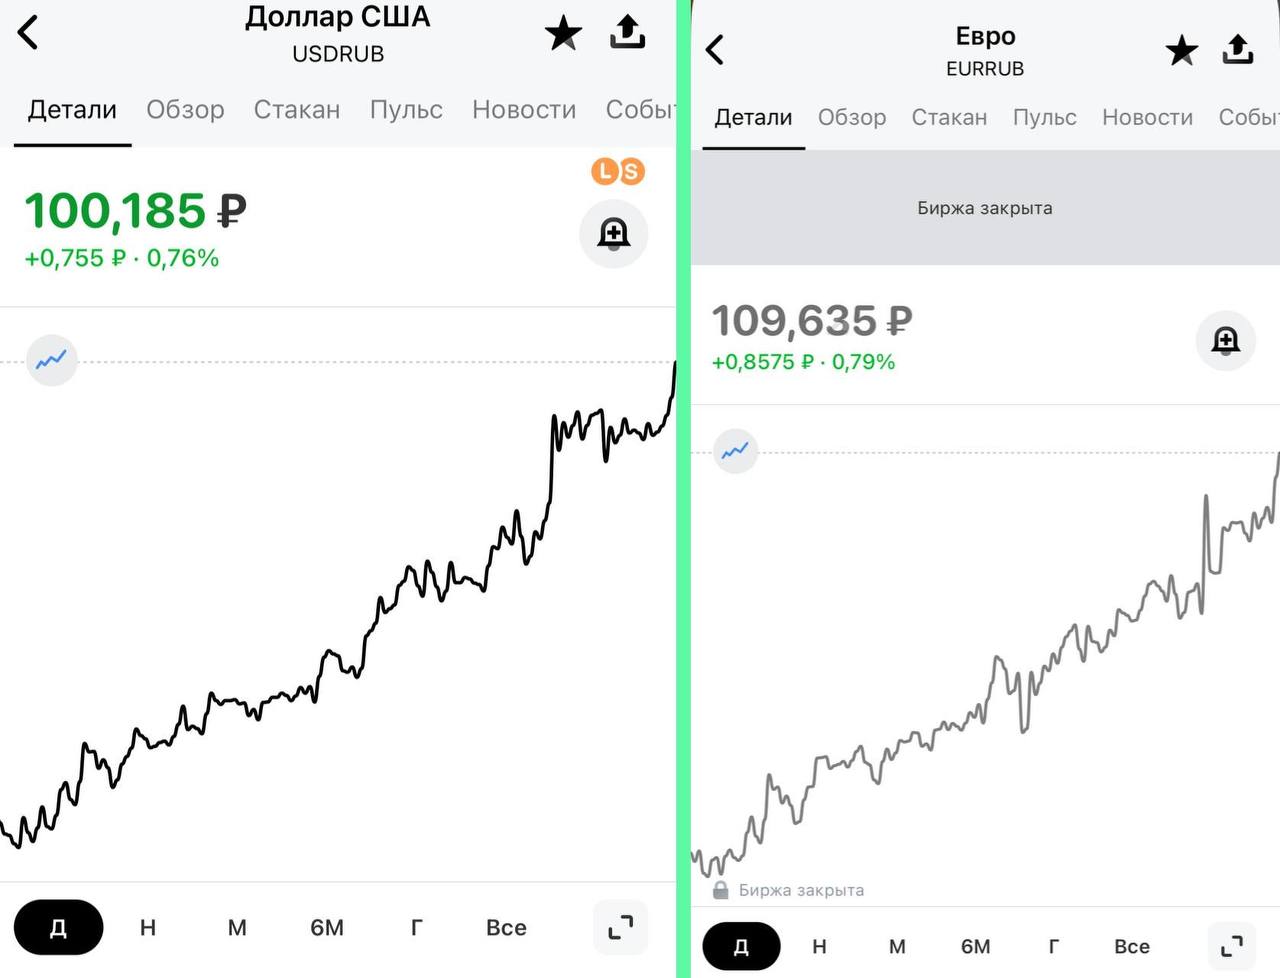Image resolution: width=1280 pixels, height=978 pixels.
Task: Toggle the USDRUB chart type icon
Action: tap(51, 360)
